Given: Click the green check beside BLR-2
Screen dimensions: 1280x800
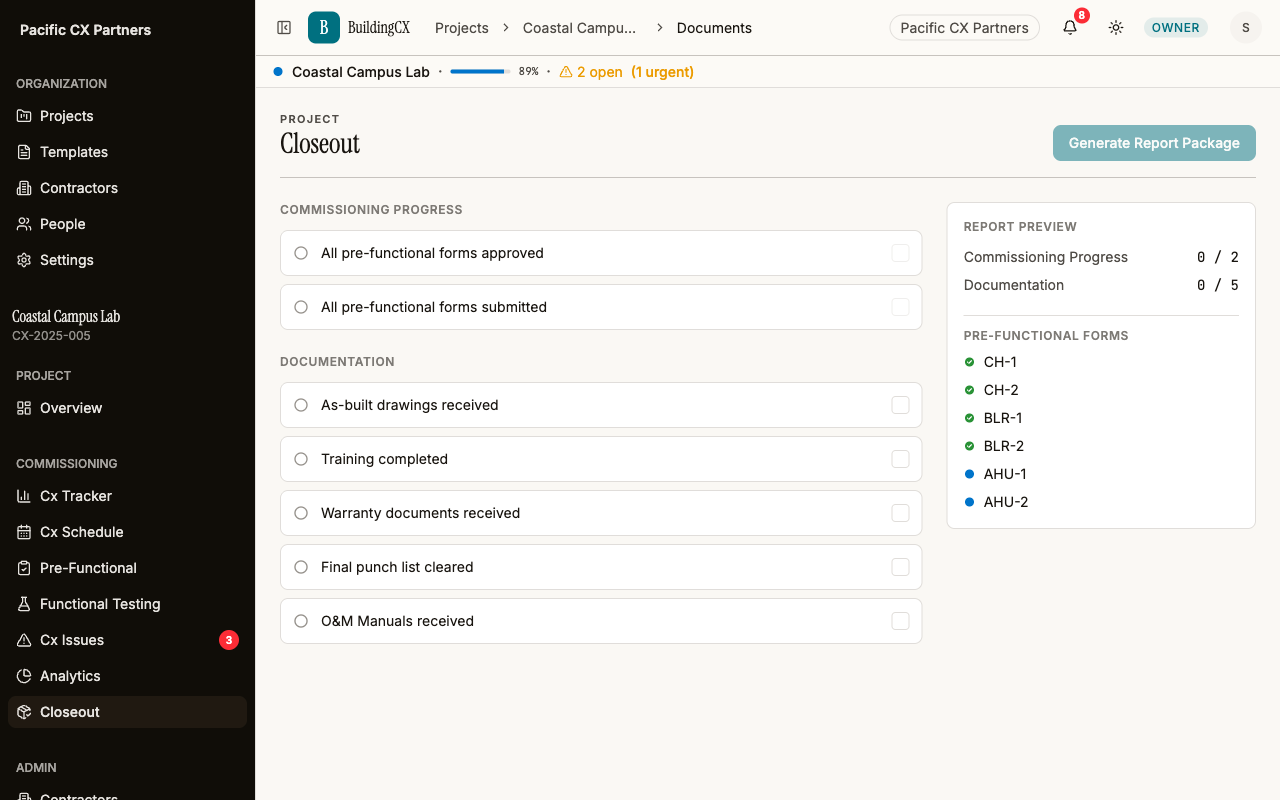Looking at the screenshot, I should 969,446.
